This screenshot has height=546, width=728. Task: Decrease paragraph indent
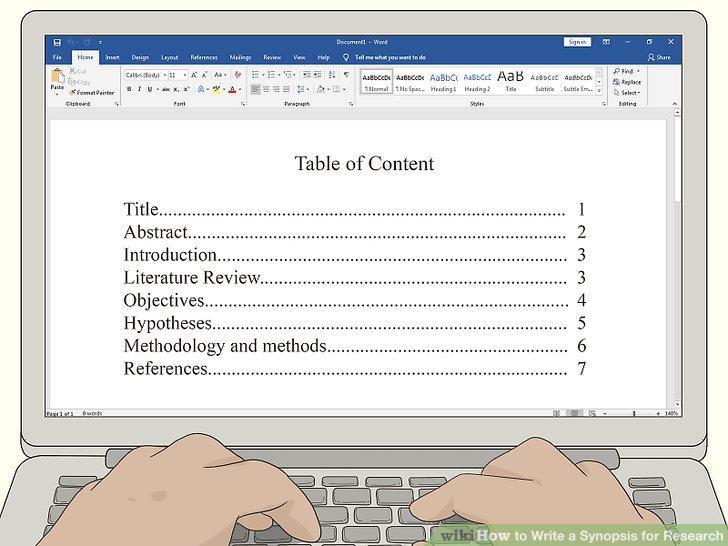[307, 75]
